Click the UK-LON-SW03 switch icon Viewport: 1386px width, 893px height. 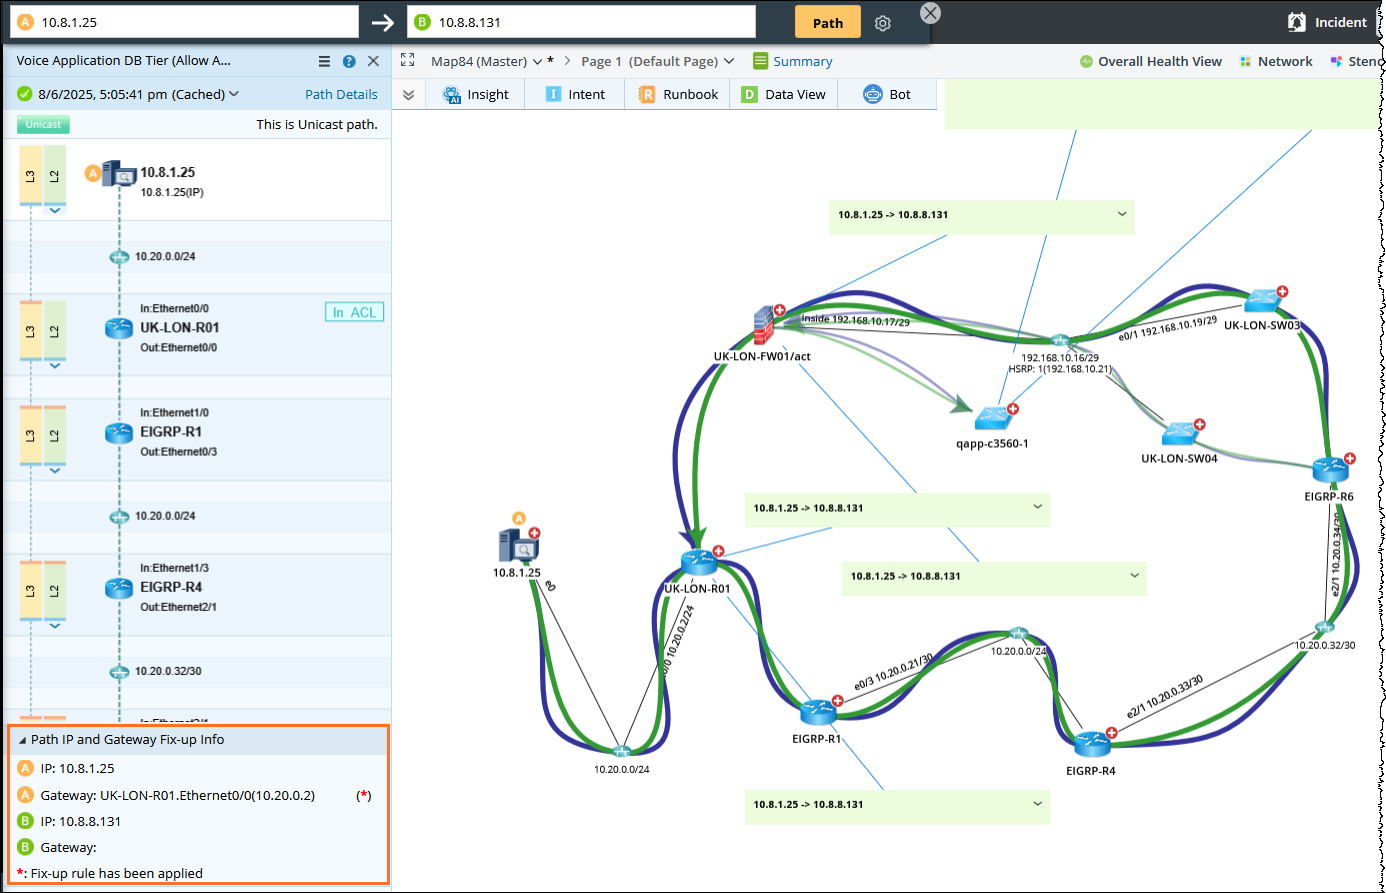point(1263,300)
